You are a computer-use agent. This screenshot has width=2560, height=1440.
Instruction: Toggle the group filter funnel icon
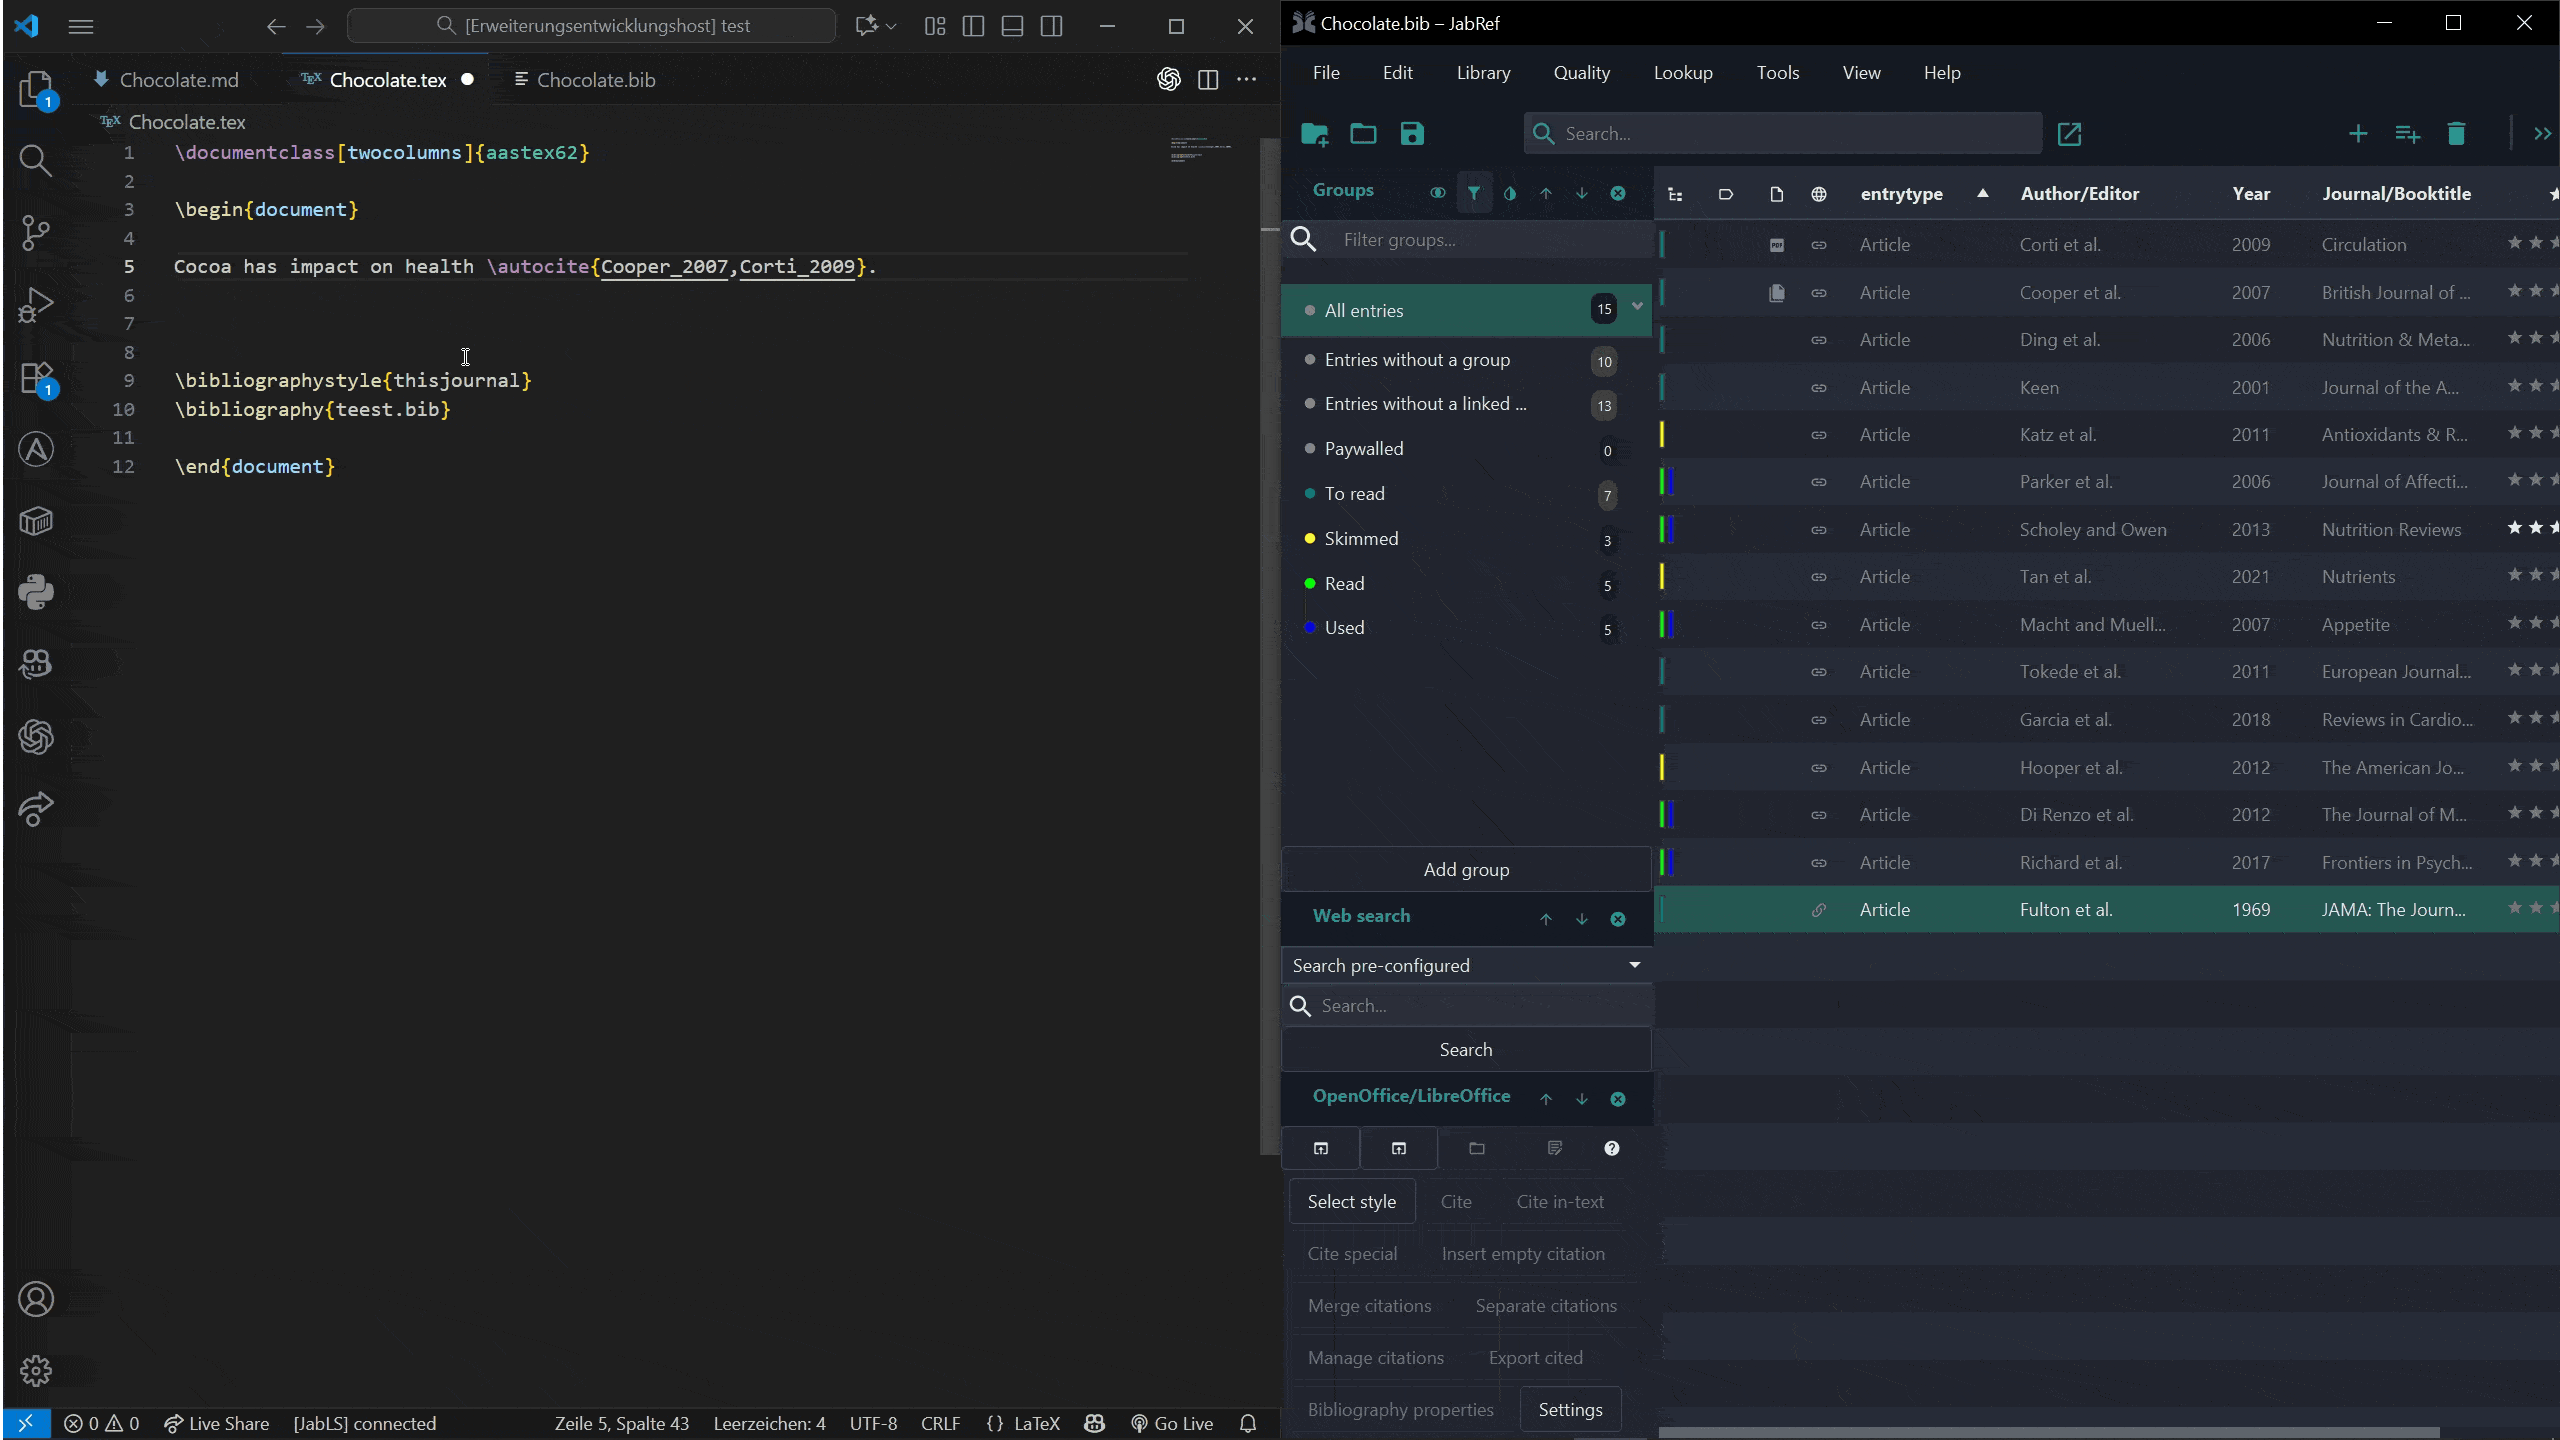pos(1473,193)
